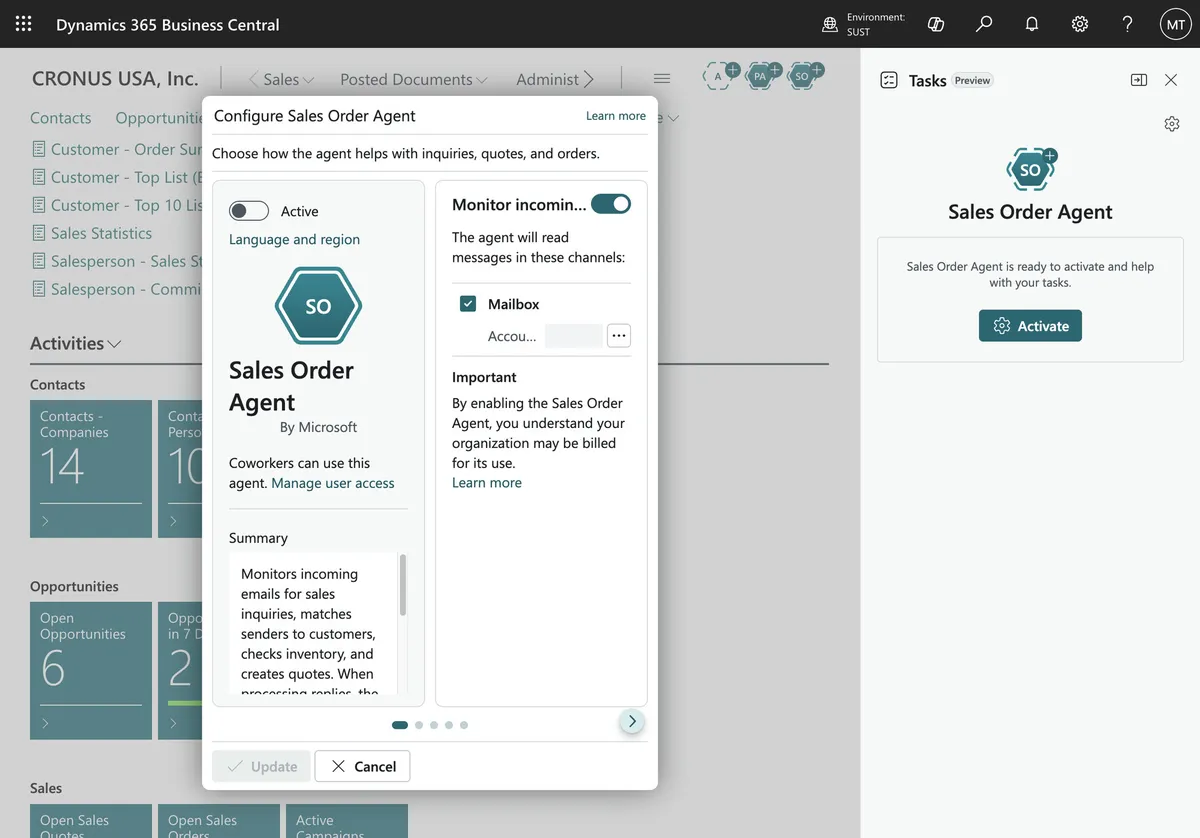Open the Contacts menu item

(x=61, y=118)
